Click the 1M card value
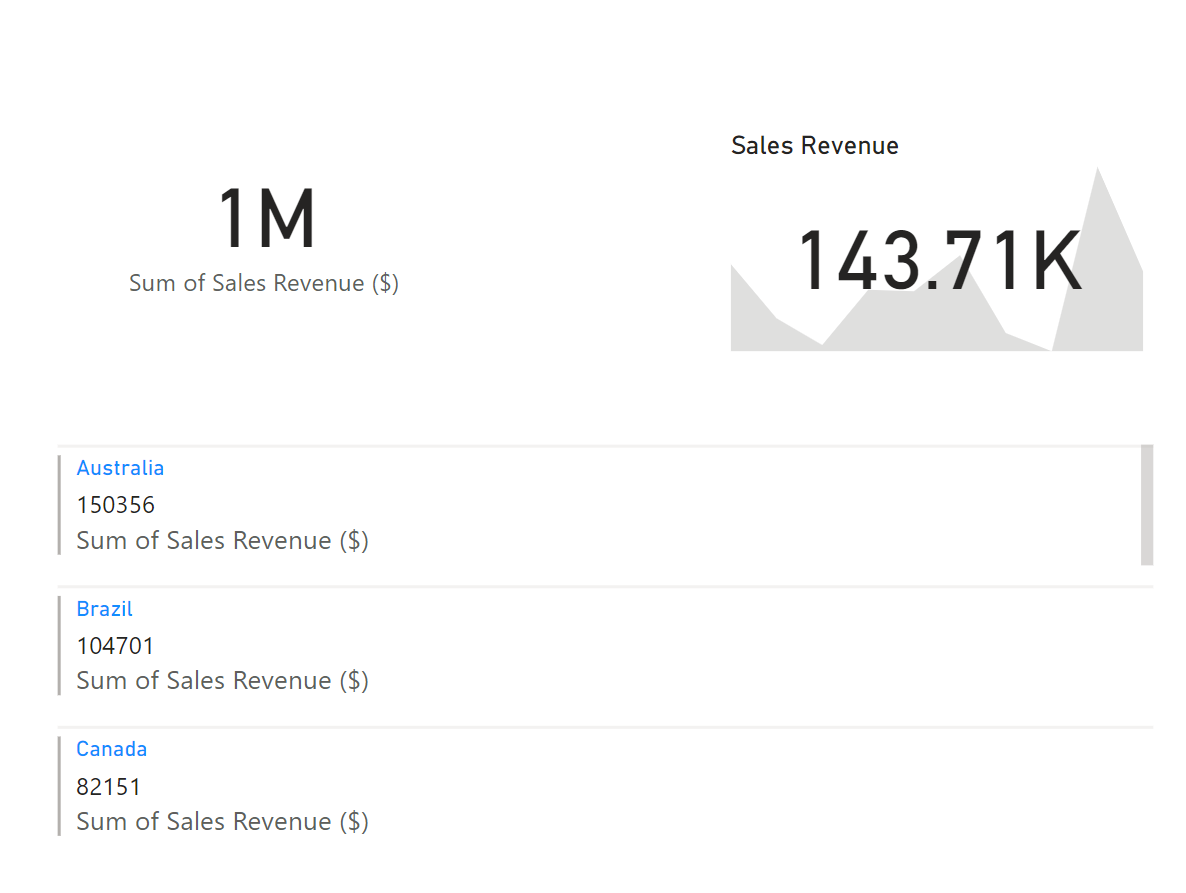The width and height of the screenshot is (1186, 893). [266, 220]
